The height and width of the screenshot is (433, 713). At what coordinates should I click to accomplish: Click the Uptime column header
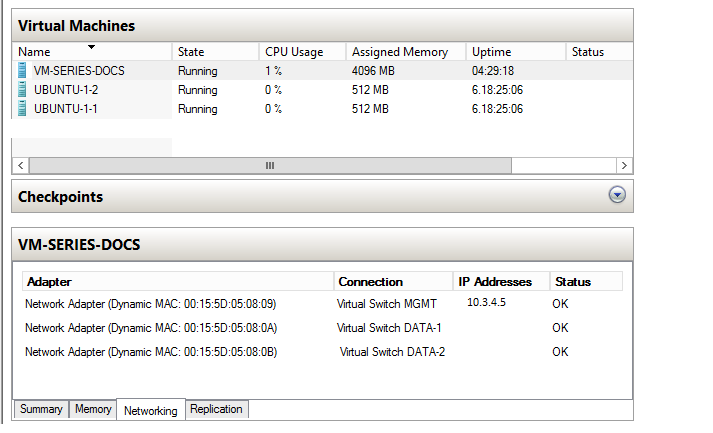(491, 52)
